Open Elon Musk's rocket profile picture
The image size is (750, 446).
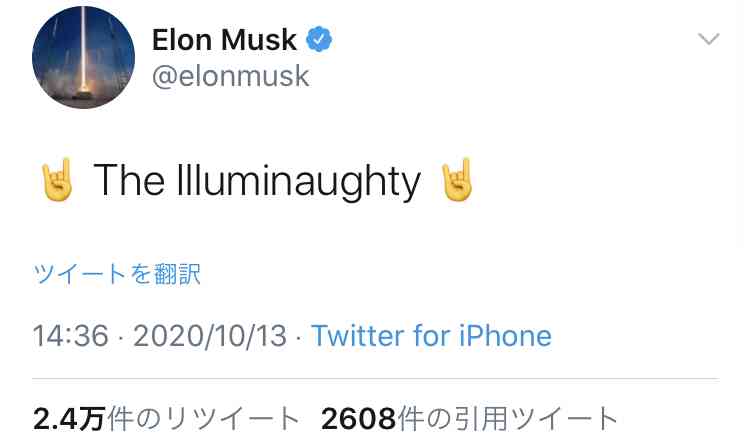click(x=84, y=59)
